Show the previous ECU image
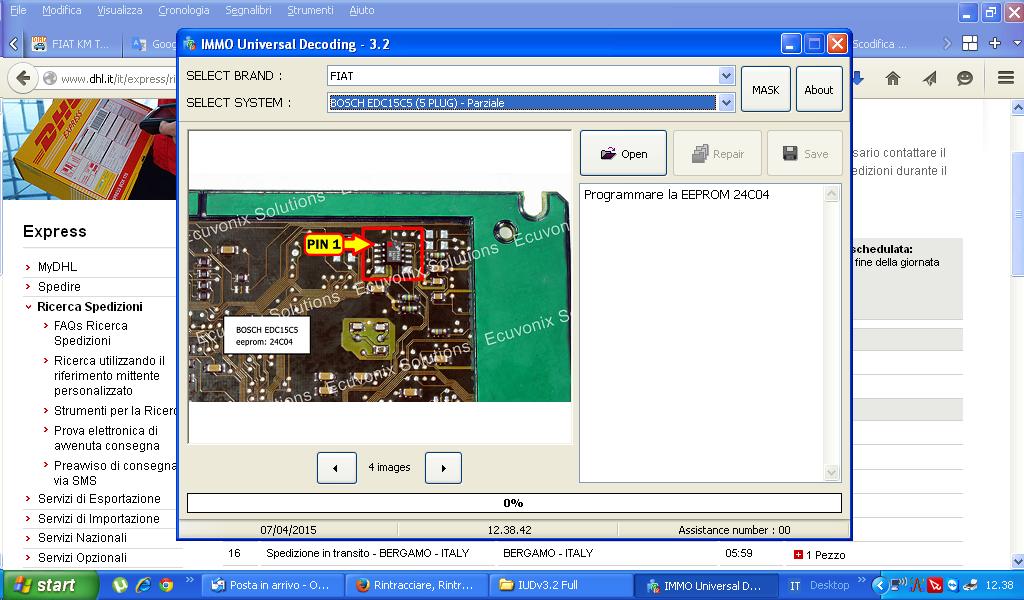The height and width of the screenshot is (600, 1024). point(336,467)
